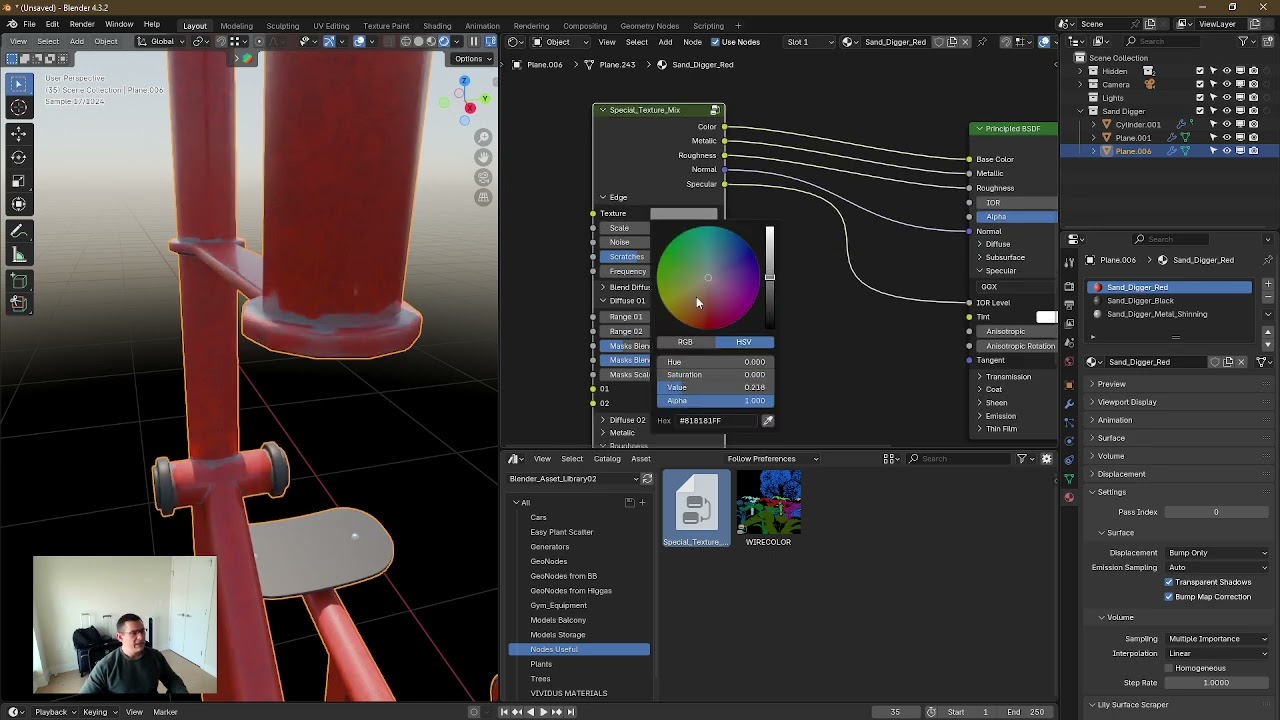Click the Value slider in color picker
The image size is (1280, 720).
pyautogui.click(x=715, y=388)
